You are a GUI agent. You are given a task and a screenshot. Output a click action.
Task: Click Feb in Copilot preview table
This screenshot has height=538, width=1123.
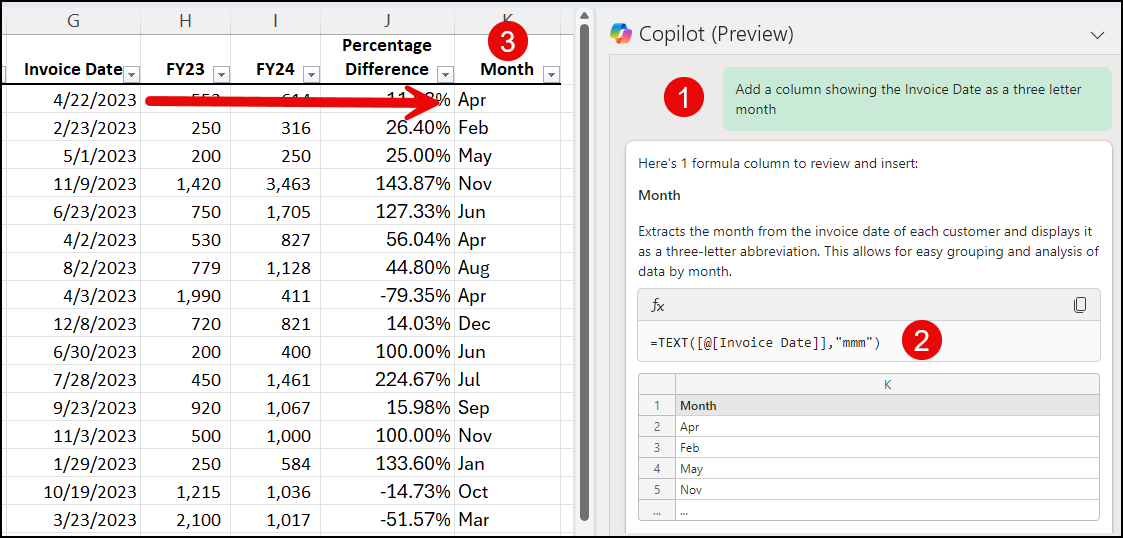pos(887,448)
